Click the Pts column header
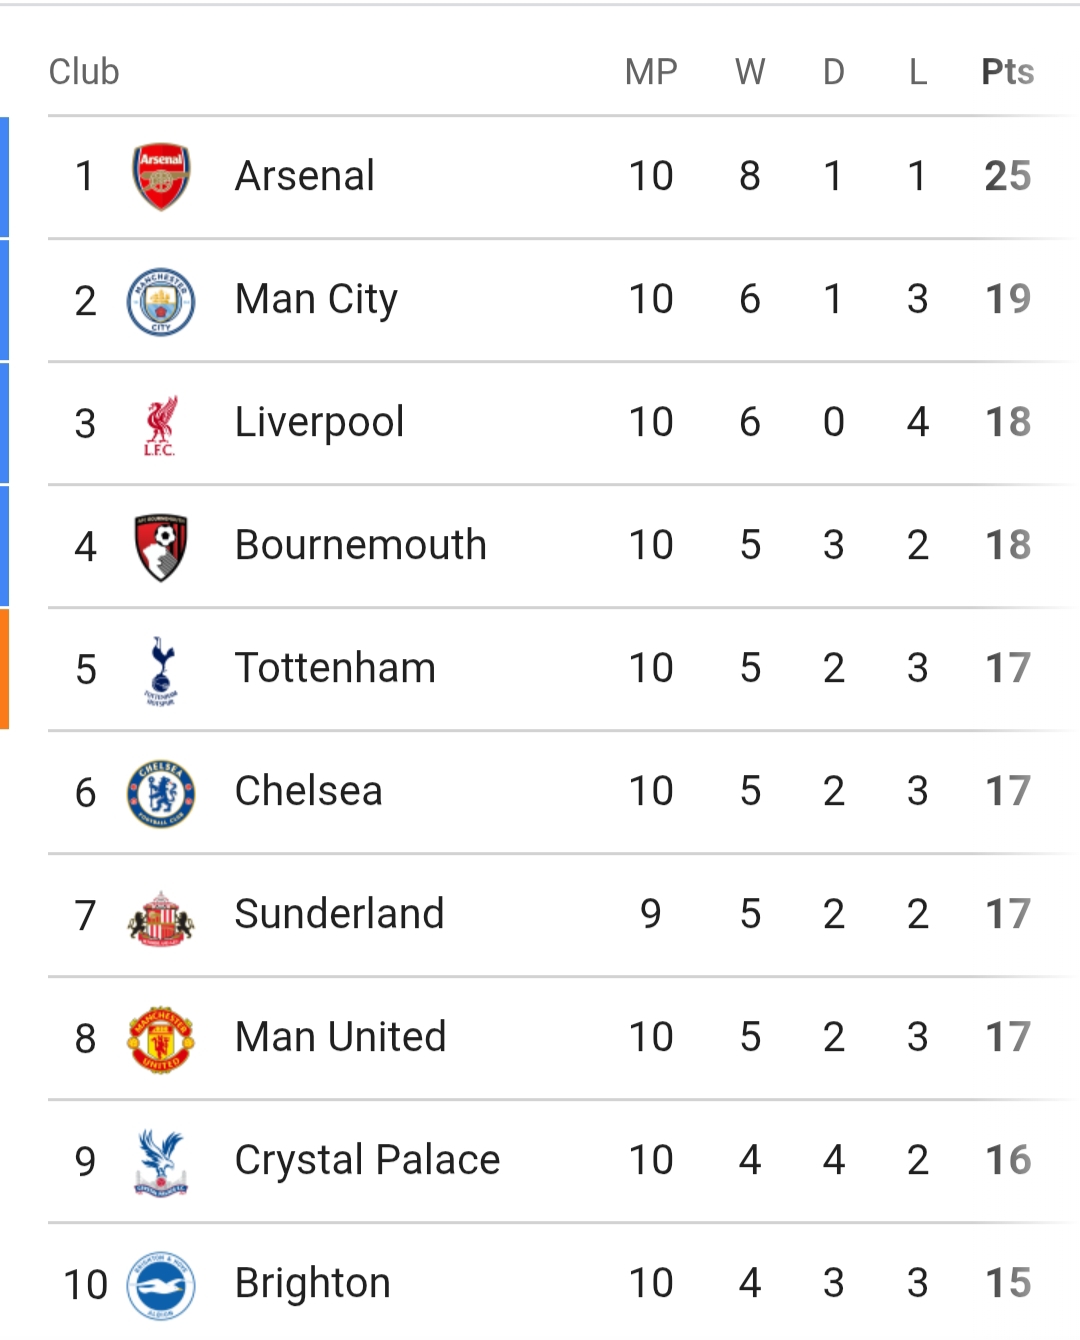The image size is (1080, 1340). (x=1007, y=72)
